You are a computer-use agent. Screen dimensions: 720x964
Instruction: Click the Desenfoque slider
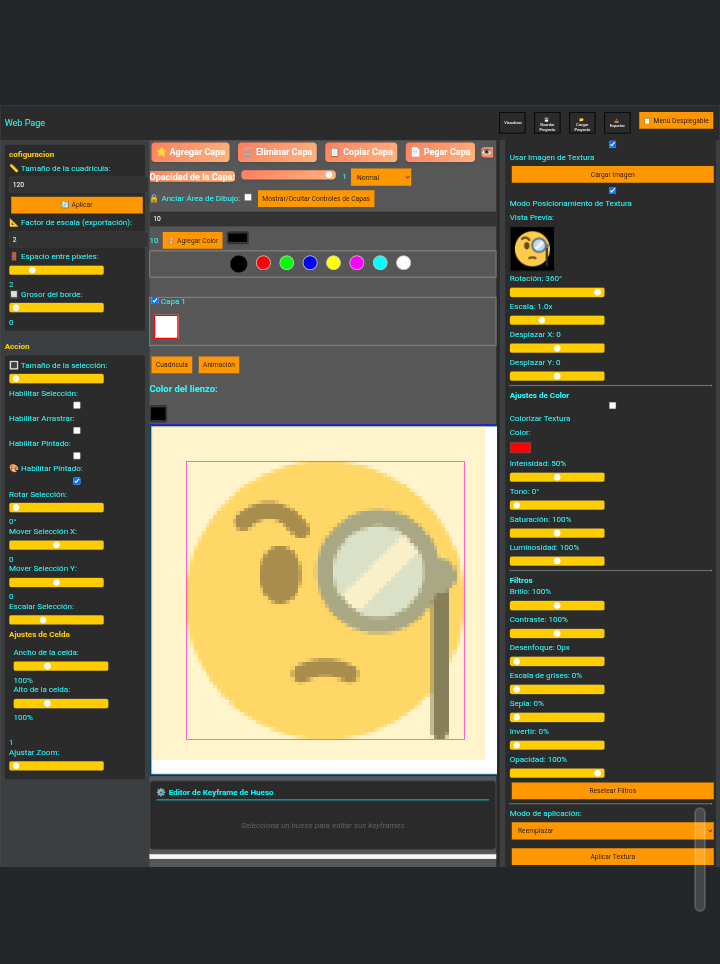click(557, 662)
